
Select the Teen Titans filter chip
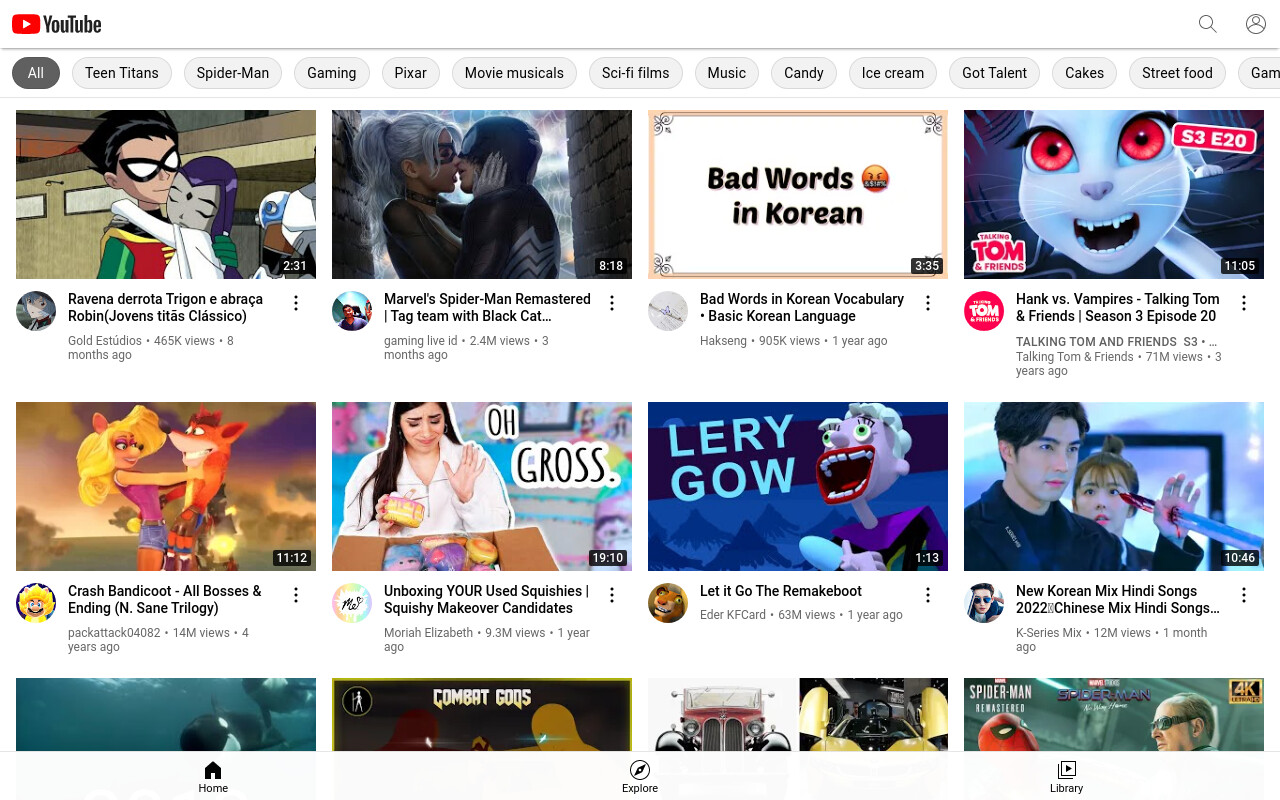[x=122, y=73]
